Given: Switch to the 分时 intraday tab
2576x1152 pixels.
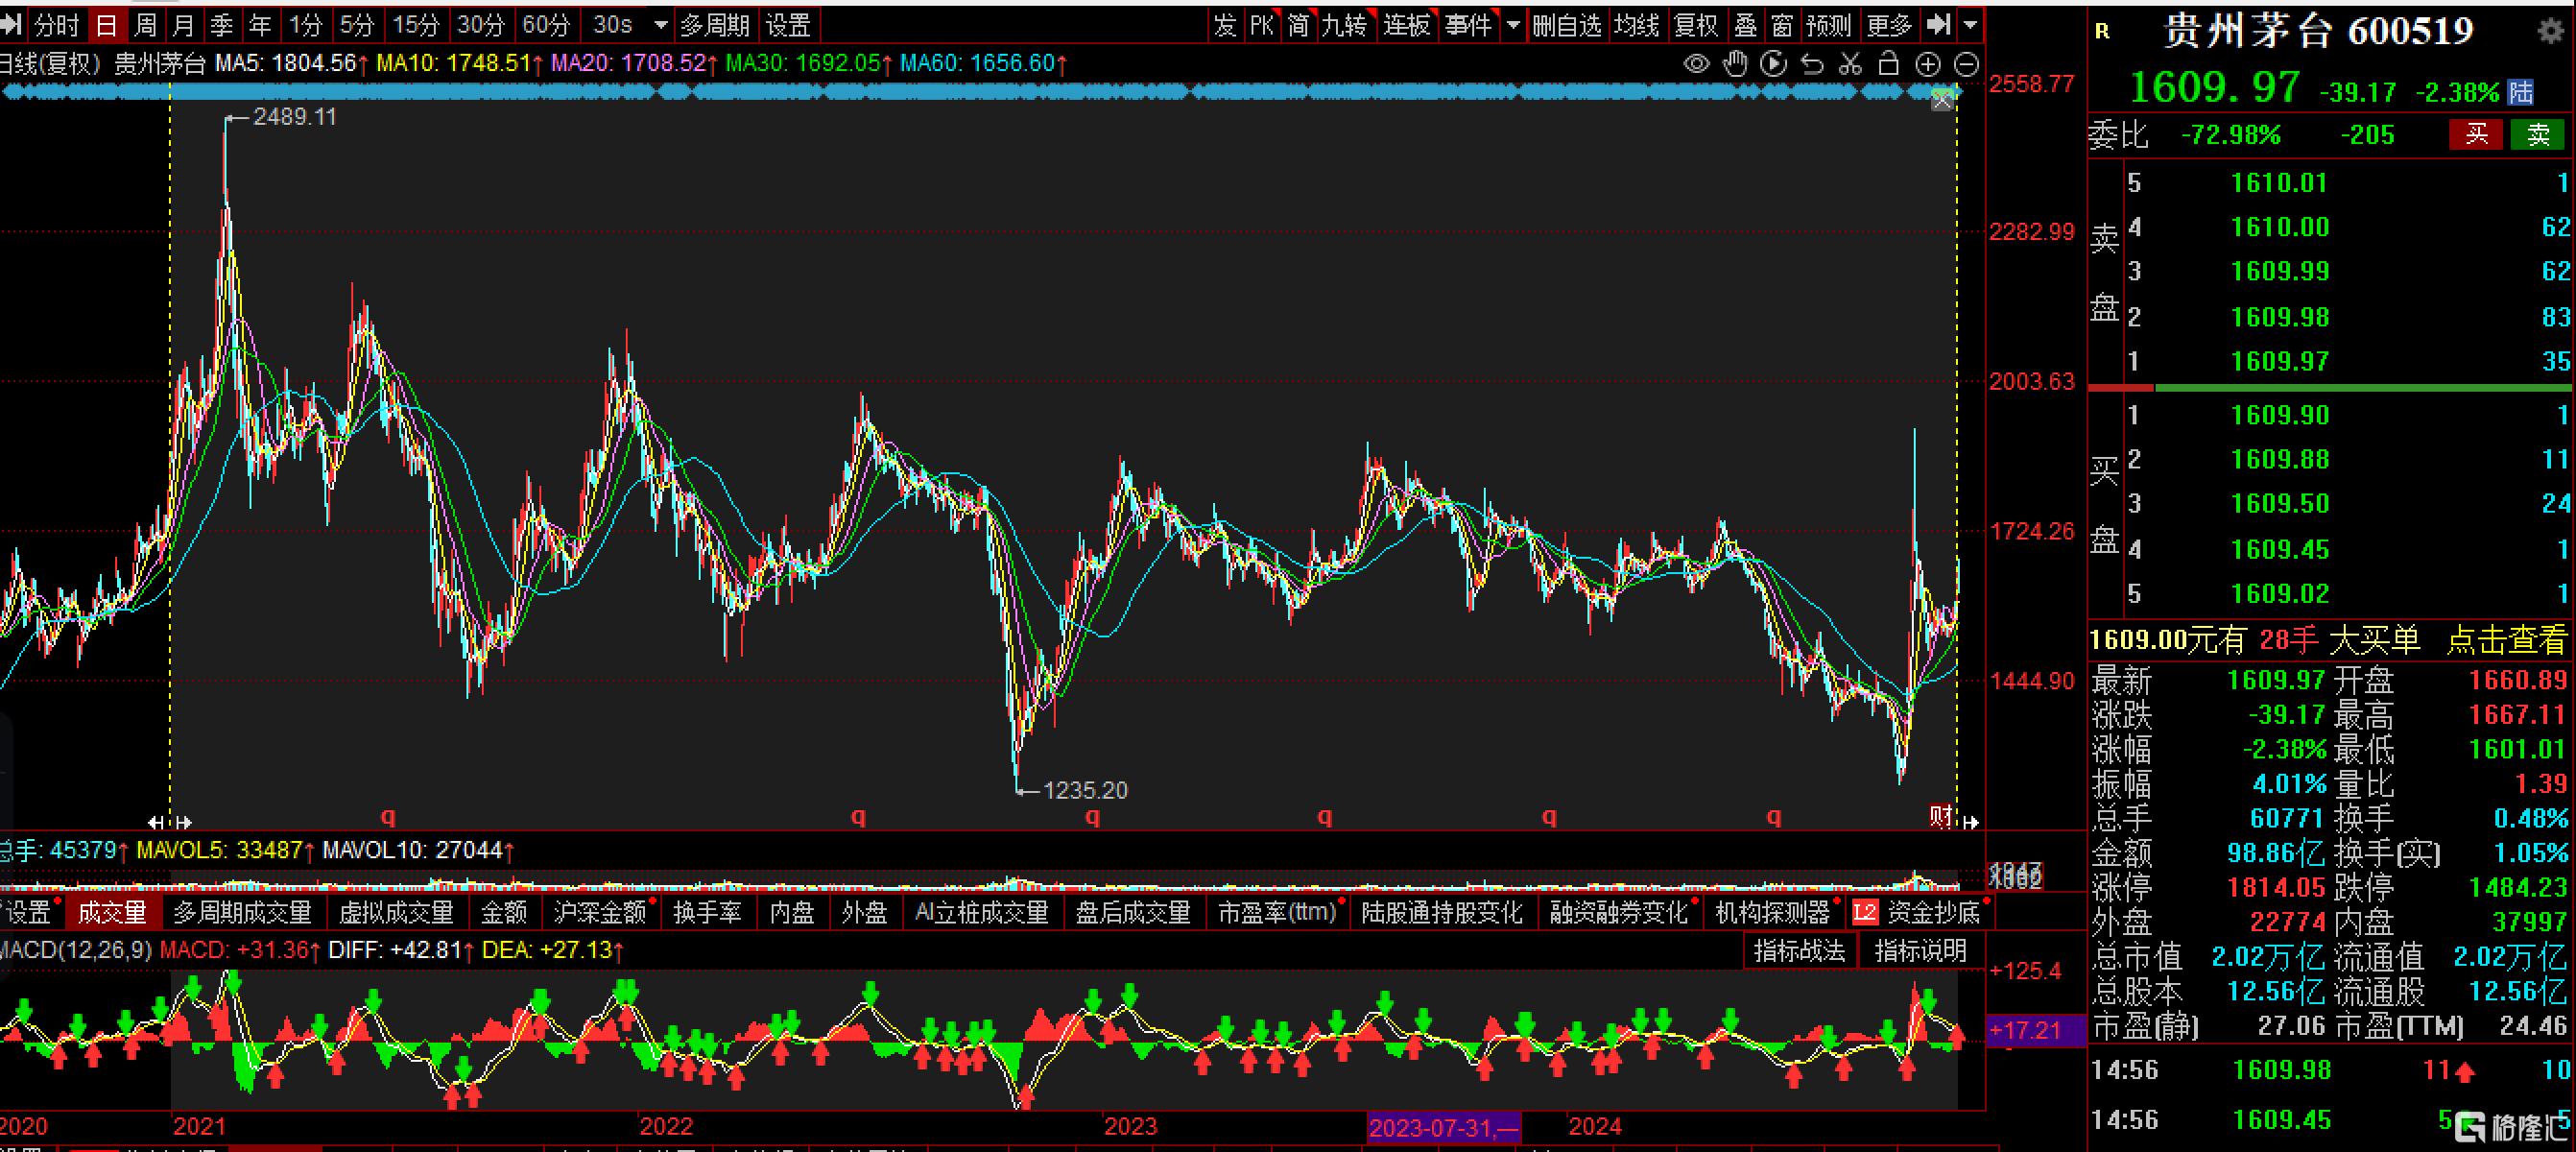Looking at the screenshot, I should 56,25.
